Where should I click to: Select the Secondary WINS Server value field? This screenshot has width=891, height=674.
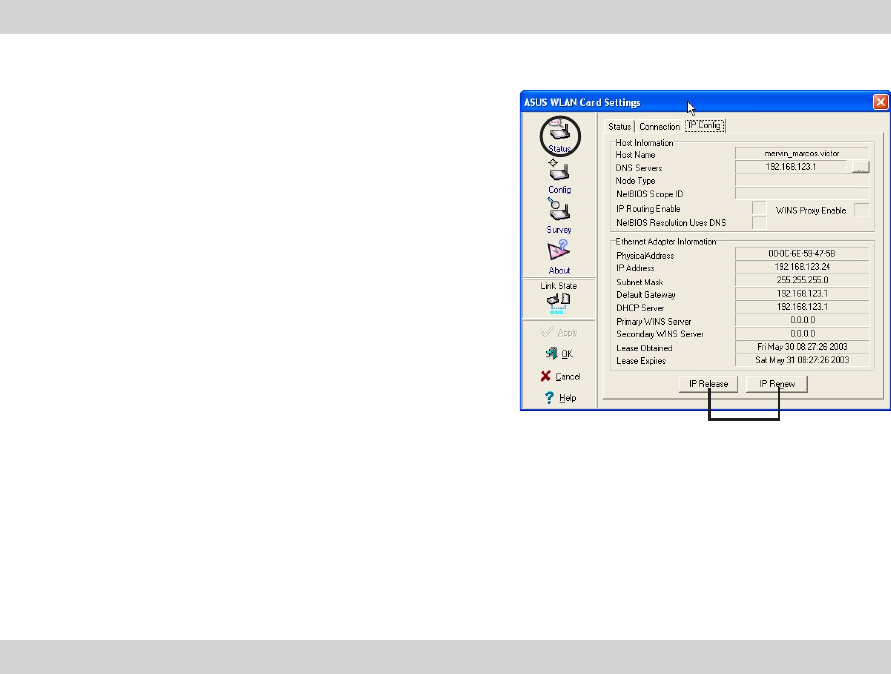pos(802,334)
